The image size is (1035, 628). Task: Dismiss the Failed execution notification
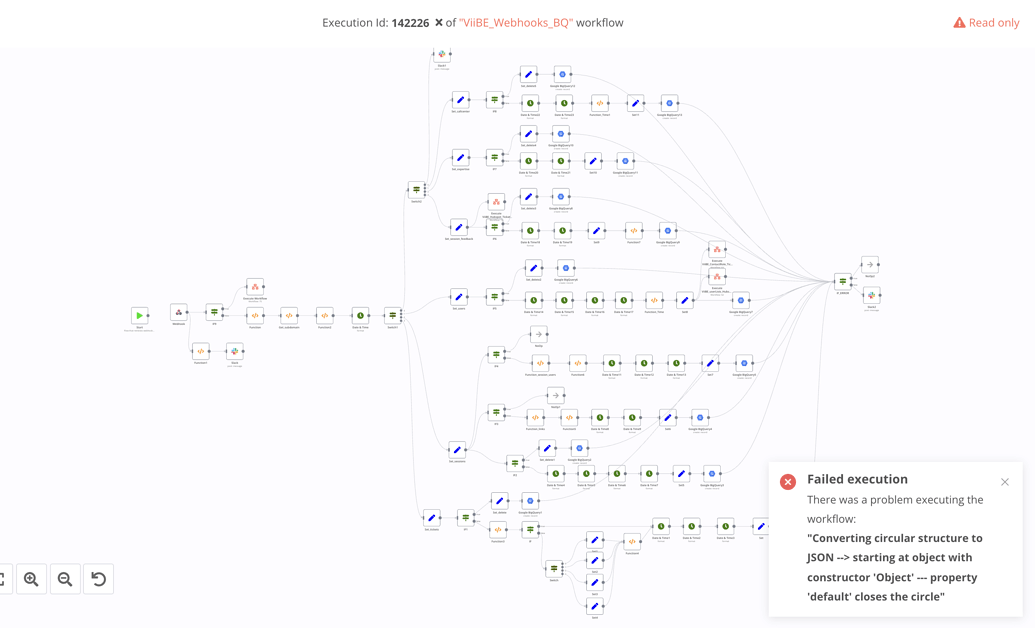pyautogui.click(x=1004, y=481)
